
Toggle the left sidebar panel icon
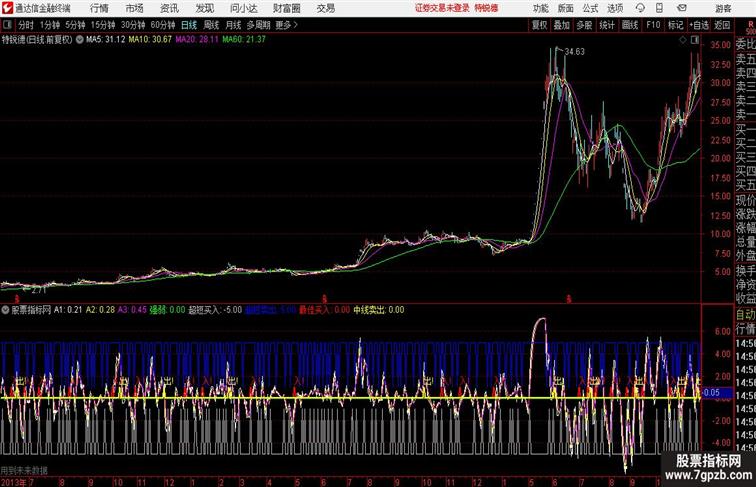pyautogui.click(x=7, y=25)
